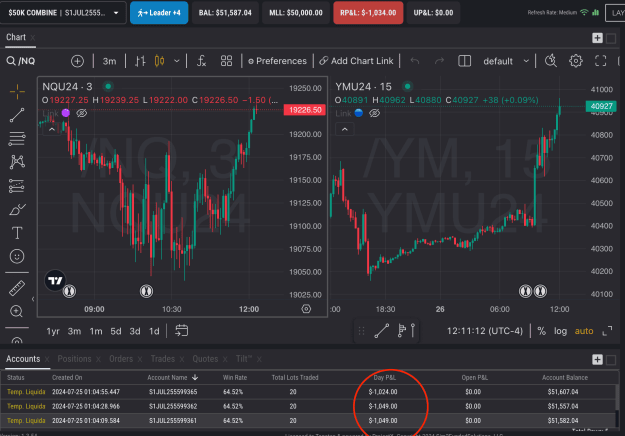The height and width of the screenshot is (436, 625).
Task: Open the chart layout grid icon
Action: [x=226, y=61]
